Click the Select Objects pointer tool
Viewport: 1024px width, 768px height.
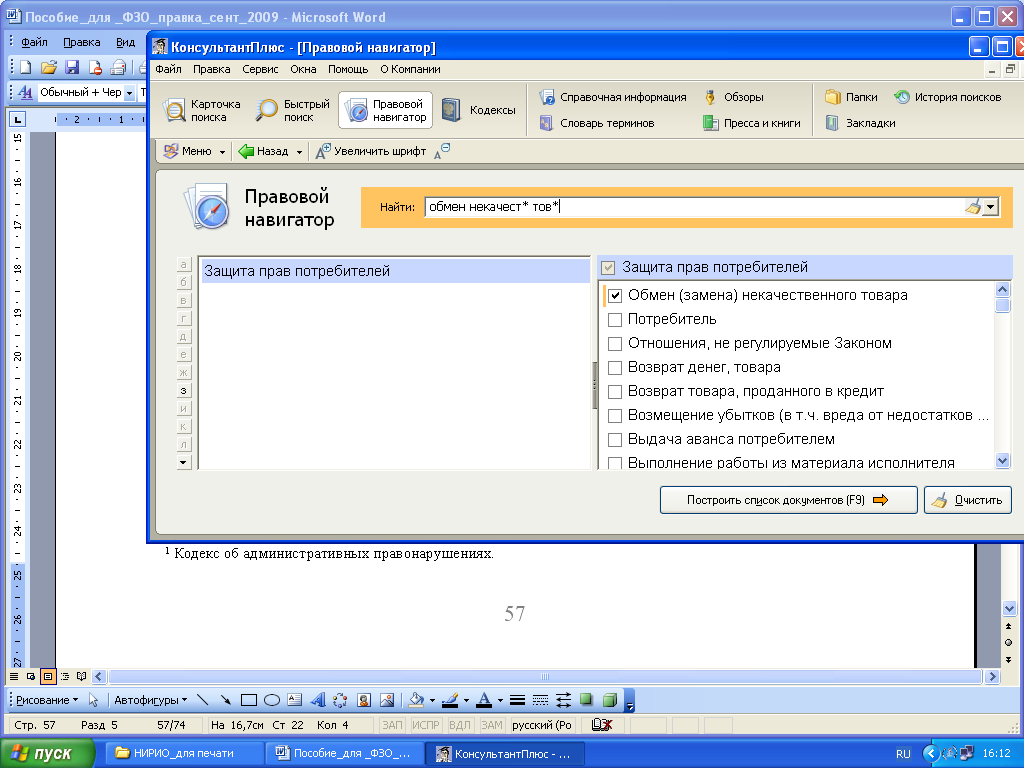[93, 700]
